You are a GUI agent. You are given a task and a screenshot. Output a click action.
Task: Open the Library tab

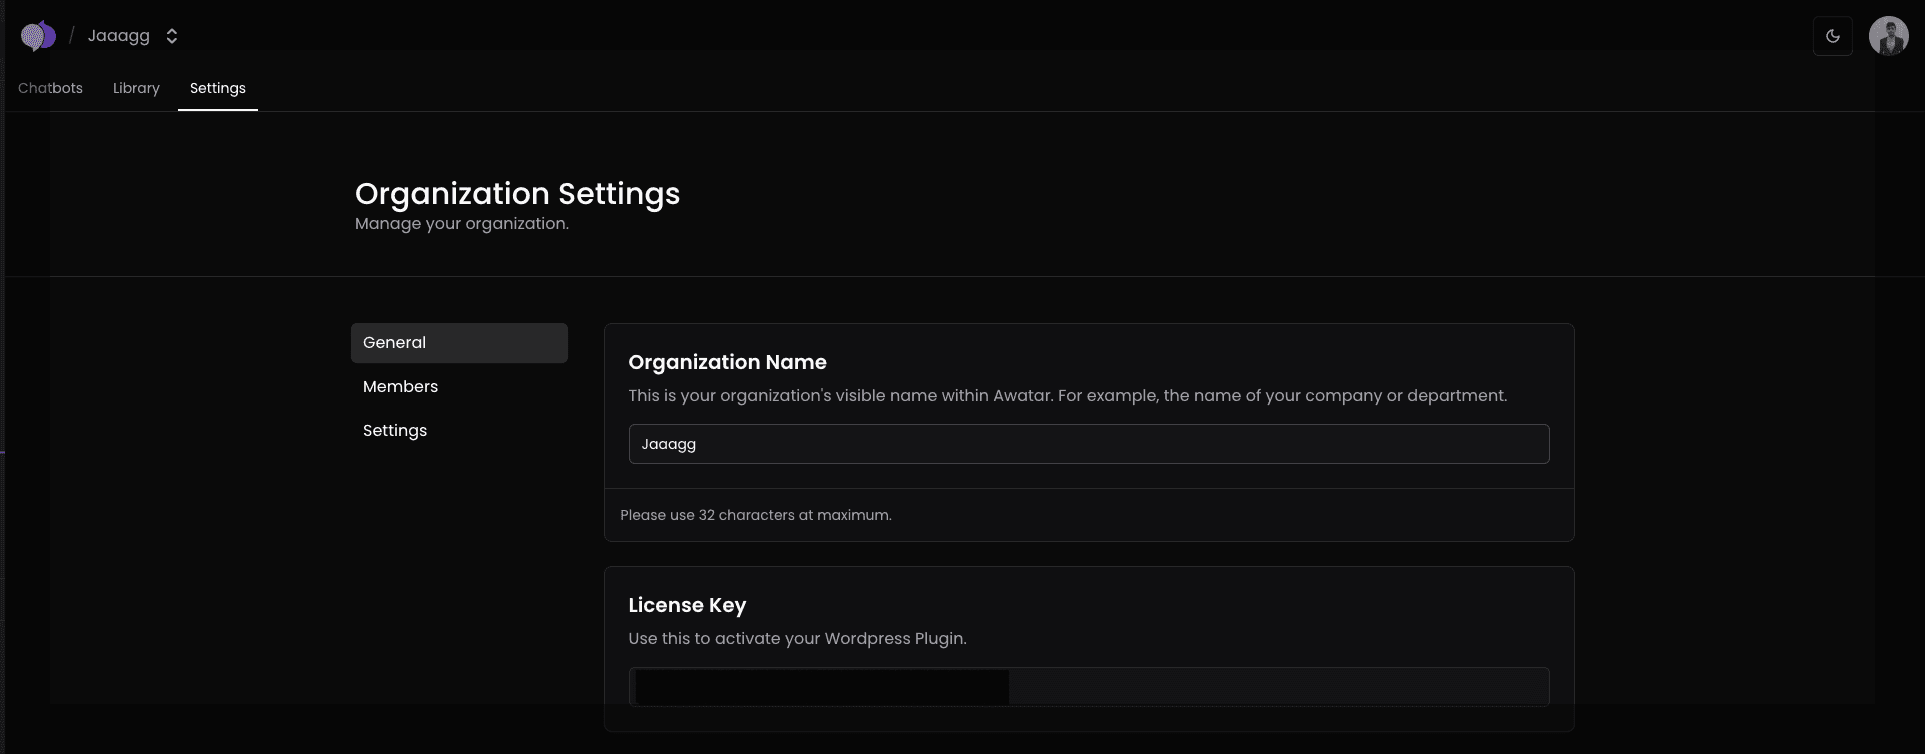pos(136,88)
